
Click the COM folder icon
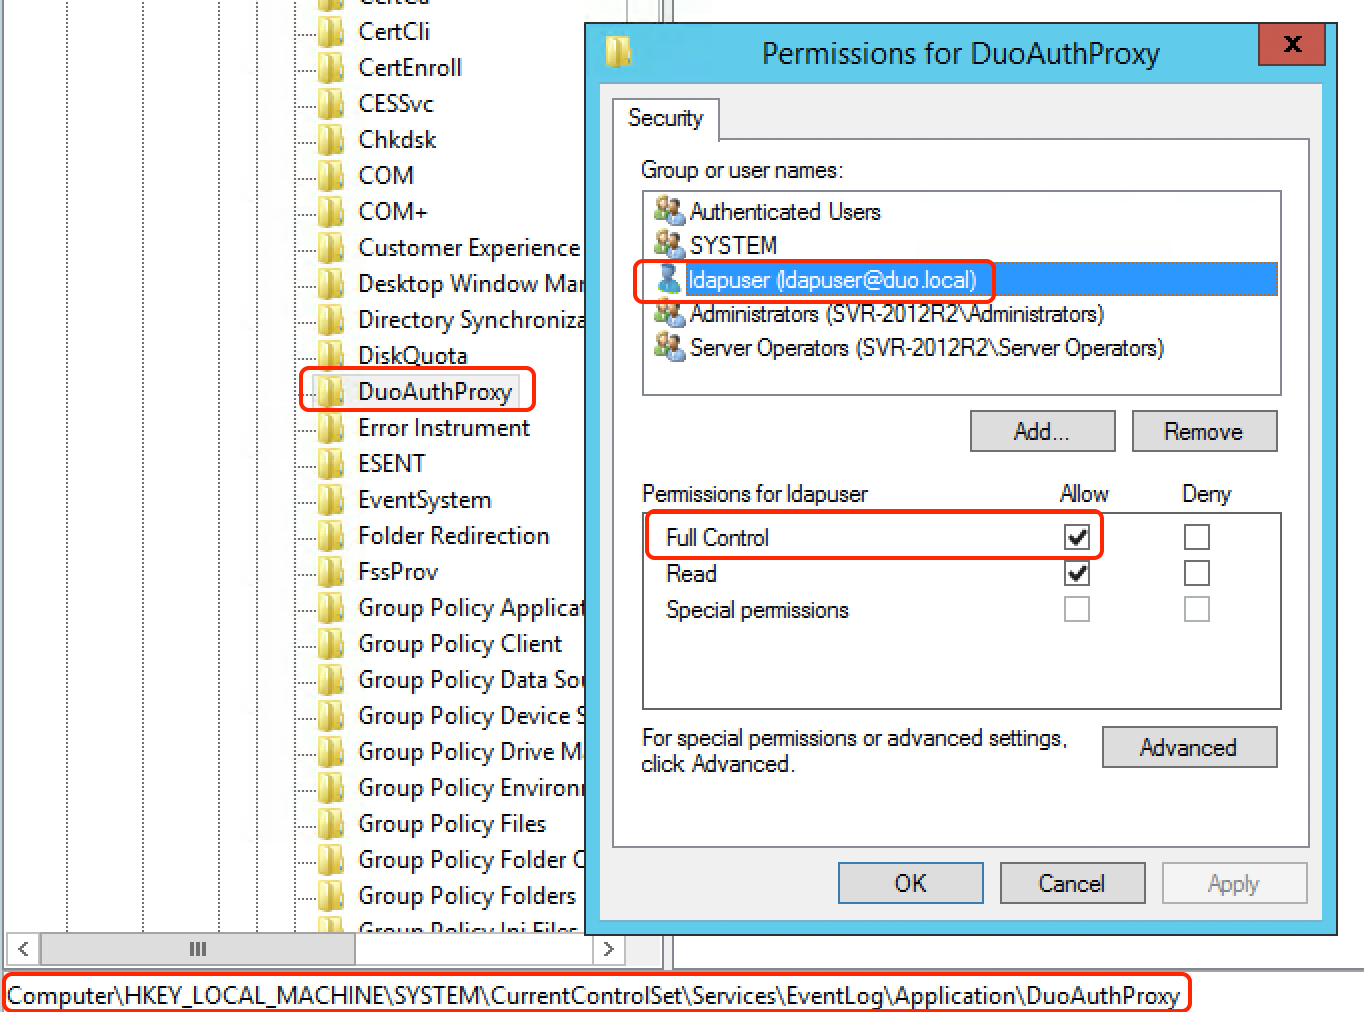click(331, 176)
